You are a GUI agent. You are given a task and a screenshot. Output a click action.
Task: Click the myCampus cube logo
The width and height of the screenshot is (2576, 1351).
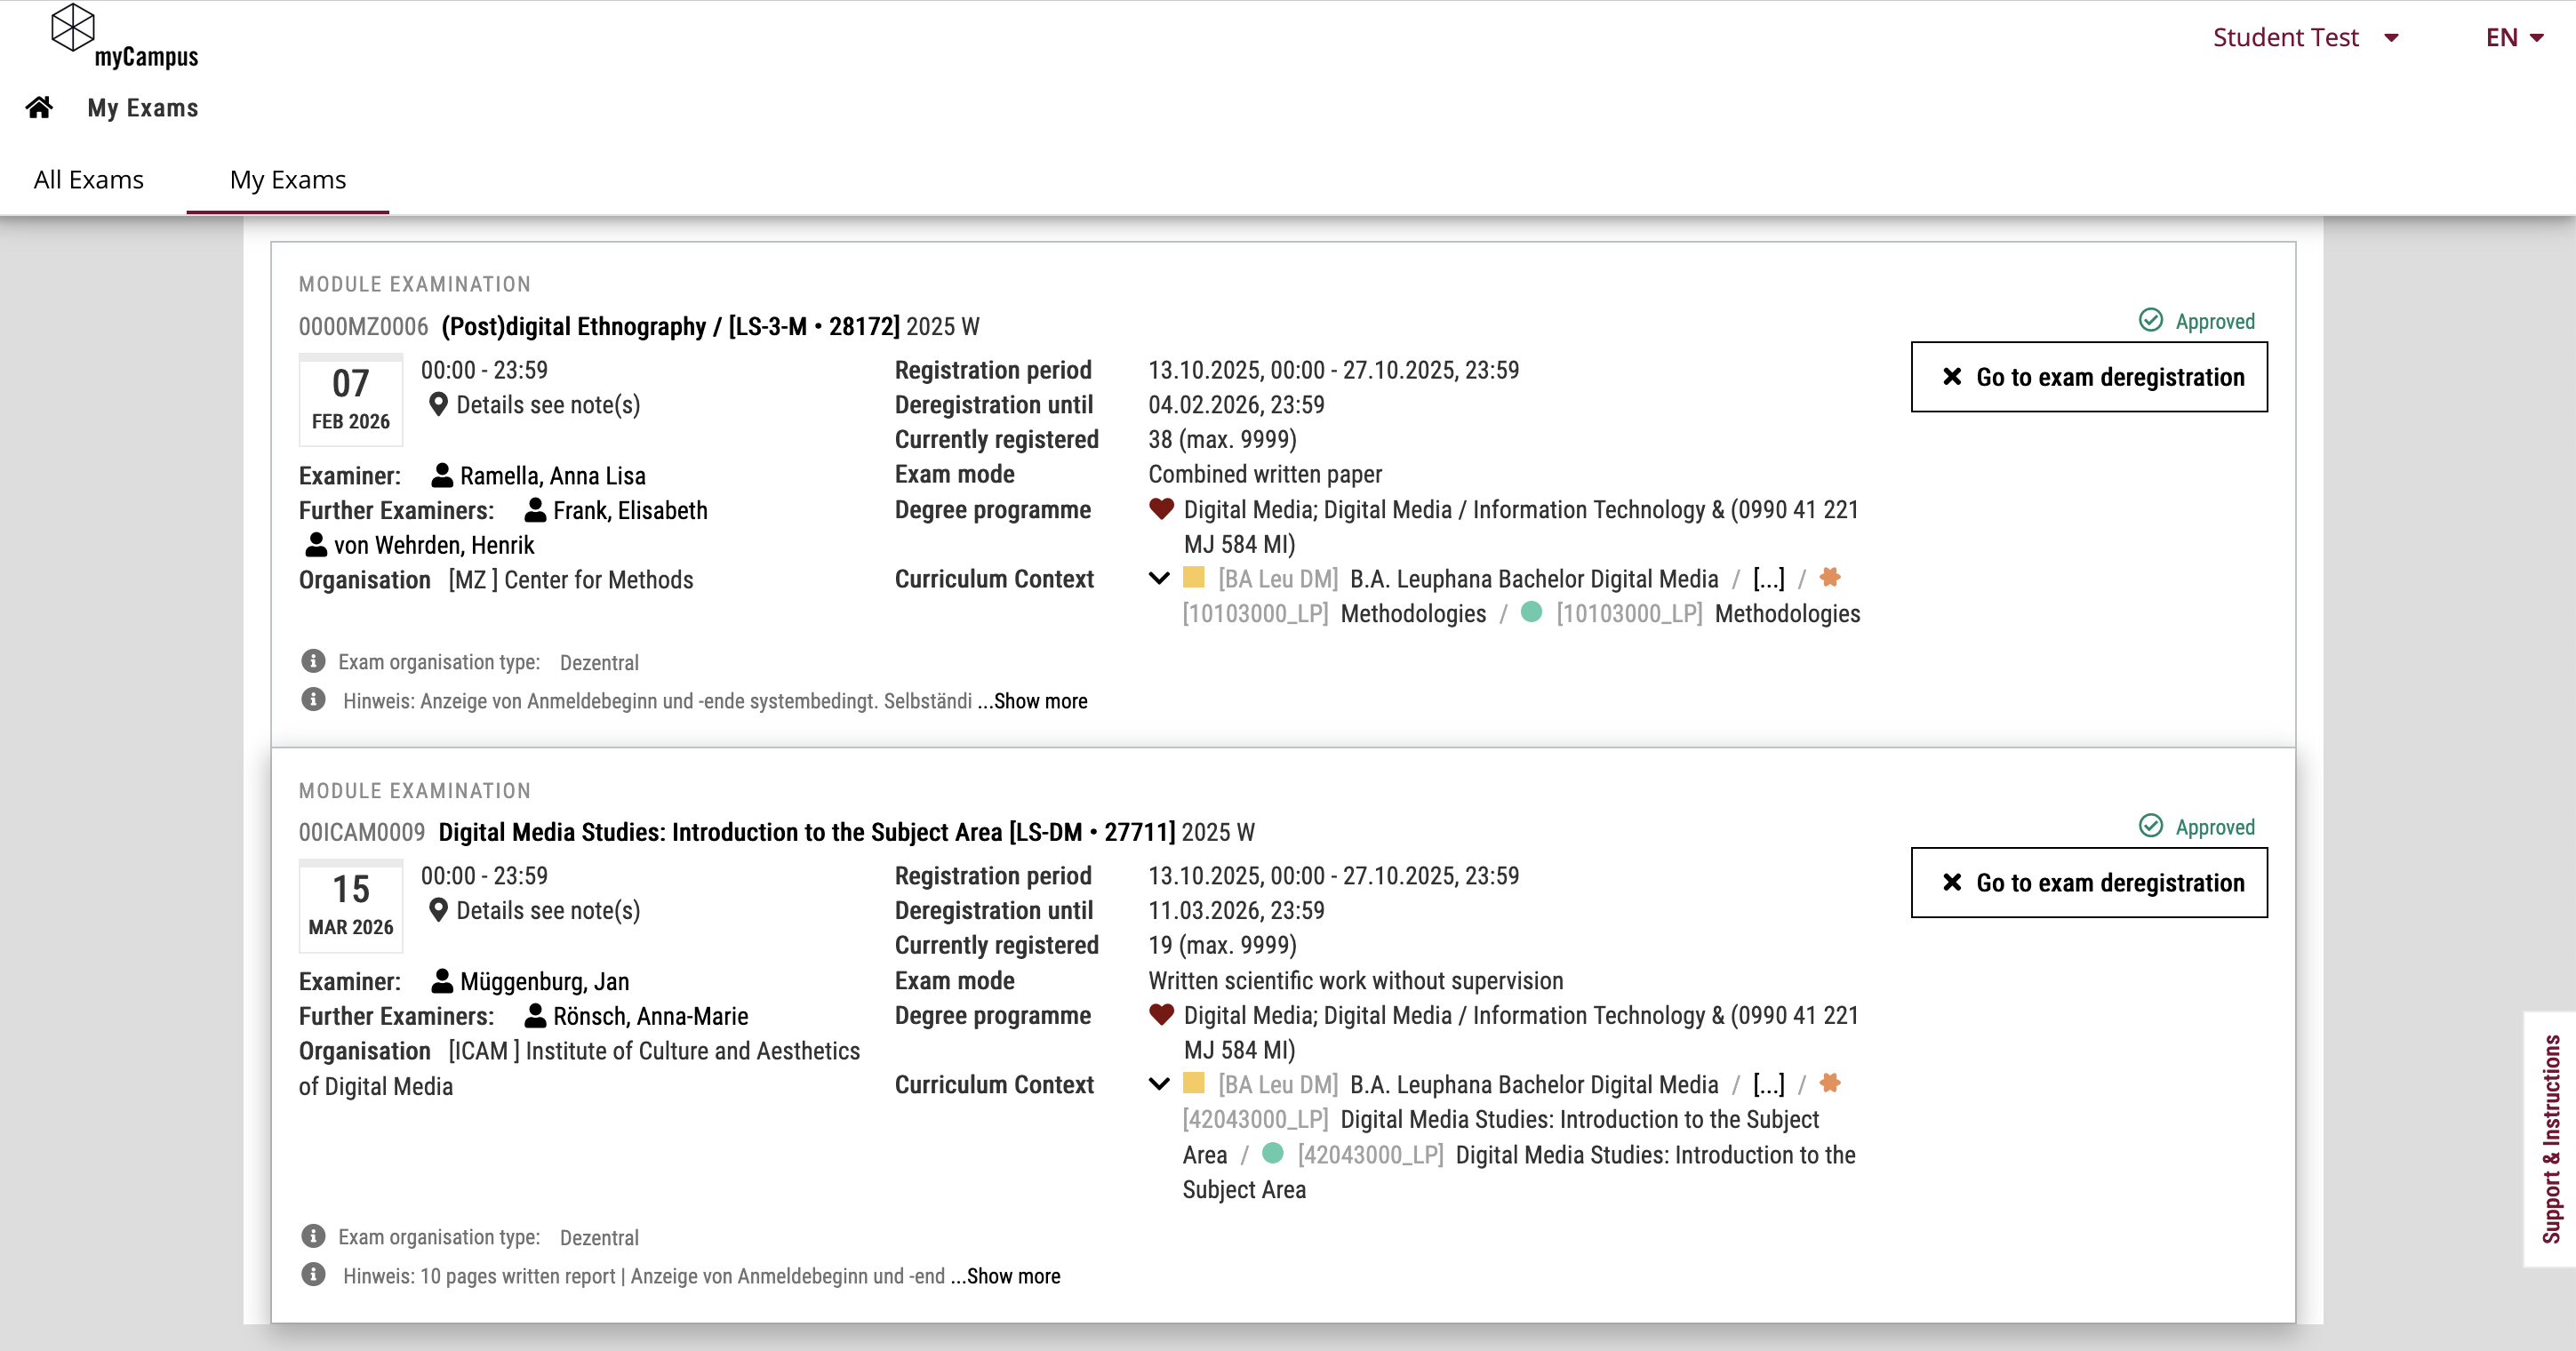click(x=73, y=27)
